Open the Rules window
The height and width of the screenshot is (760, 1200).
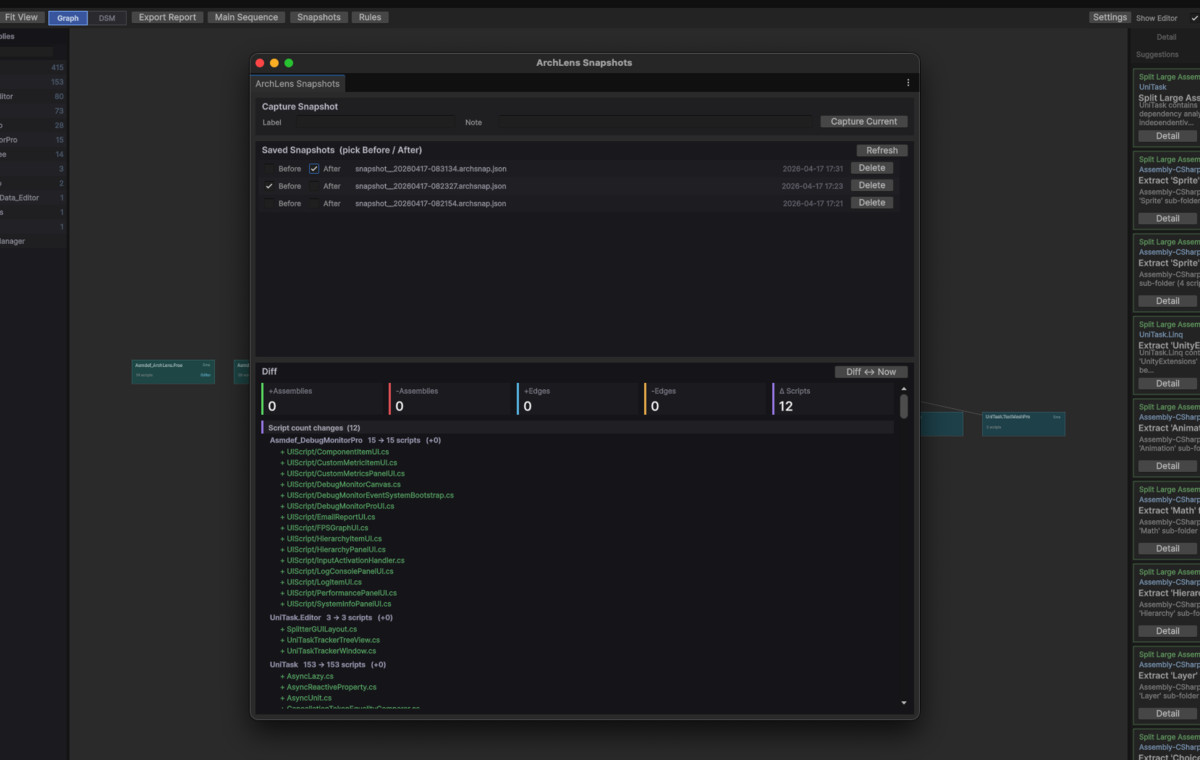coord(370,17)
